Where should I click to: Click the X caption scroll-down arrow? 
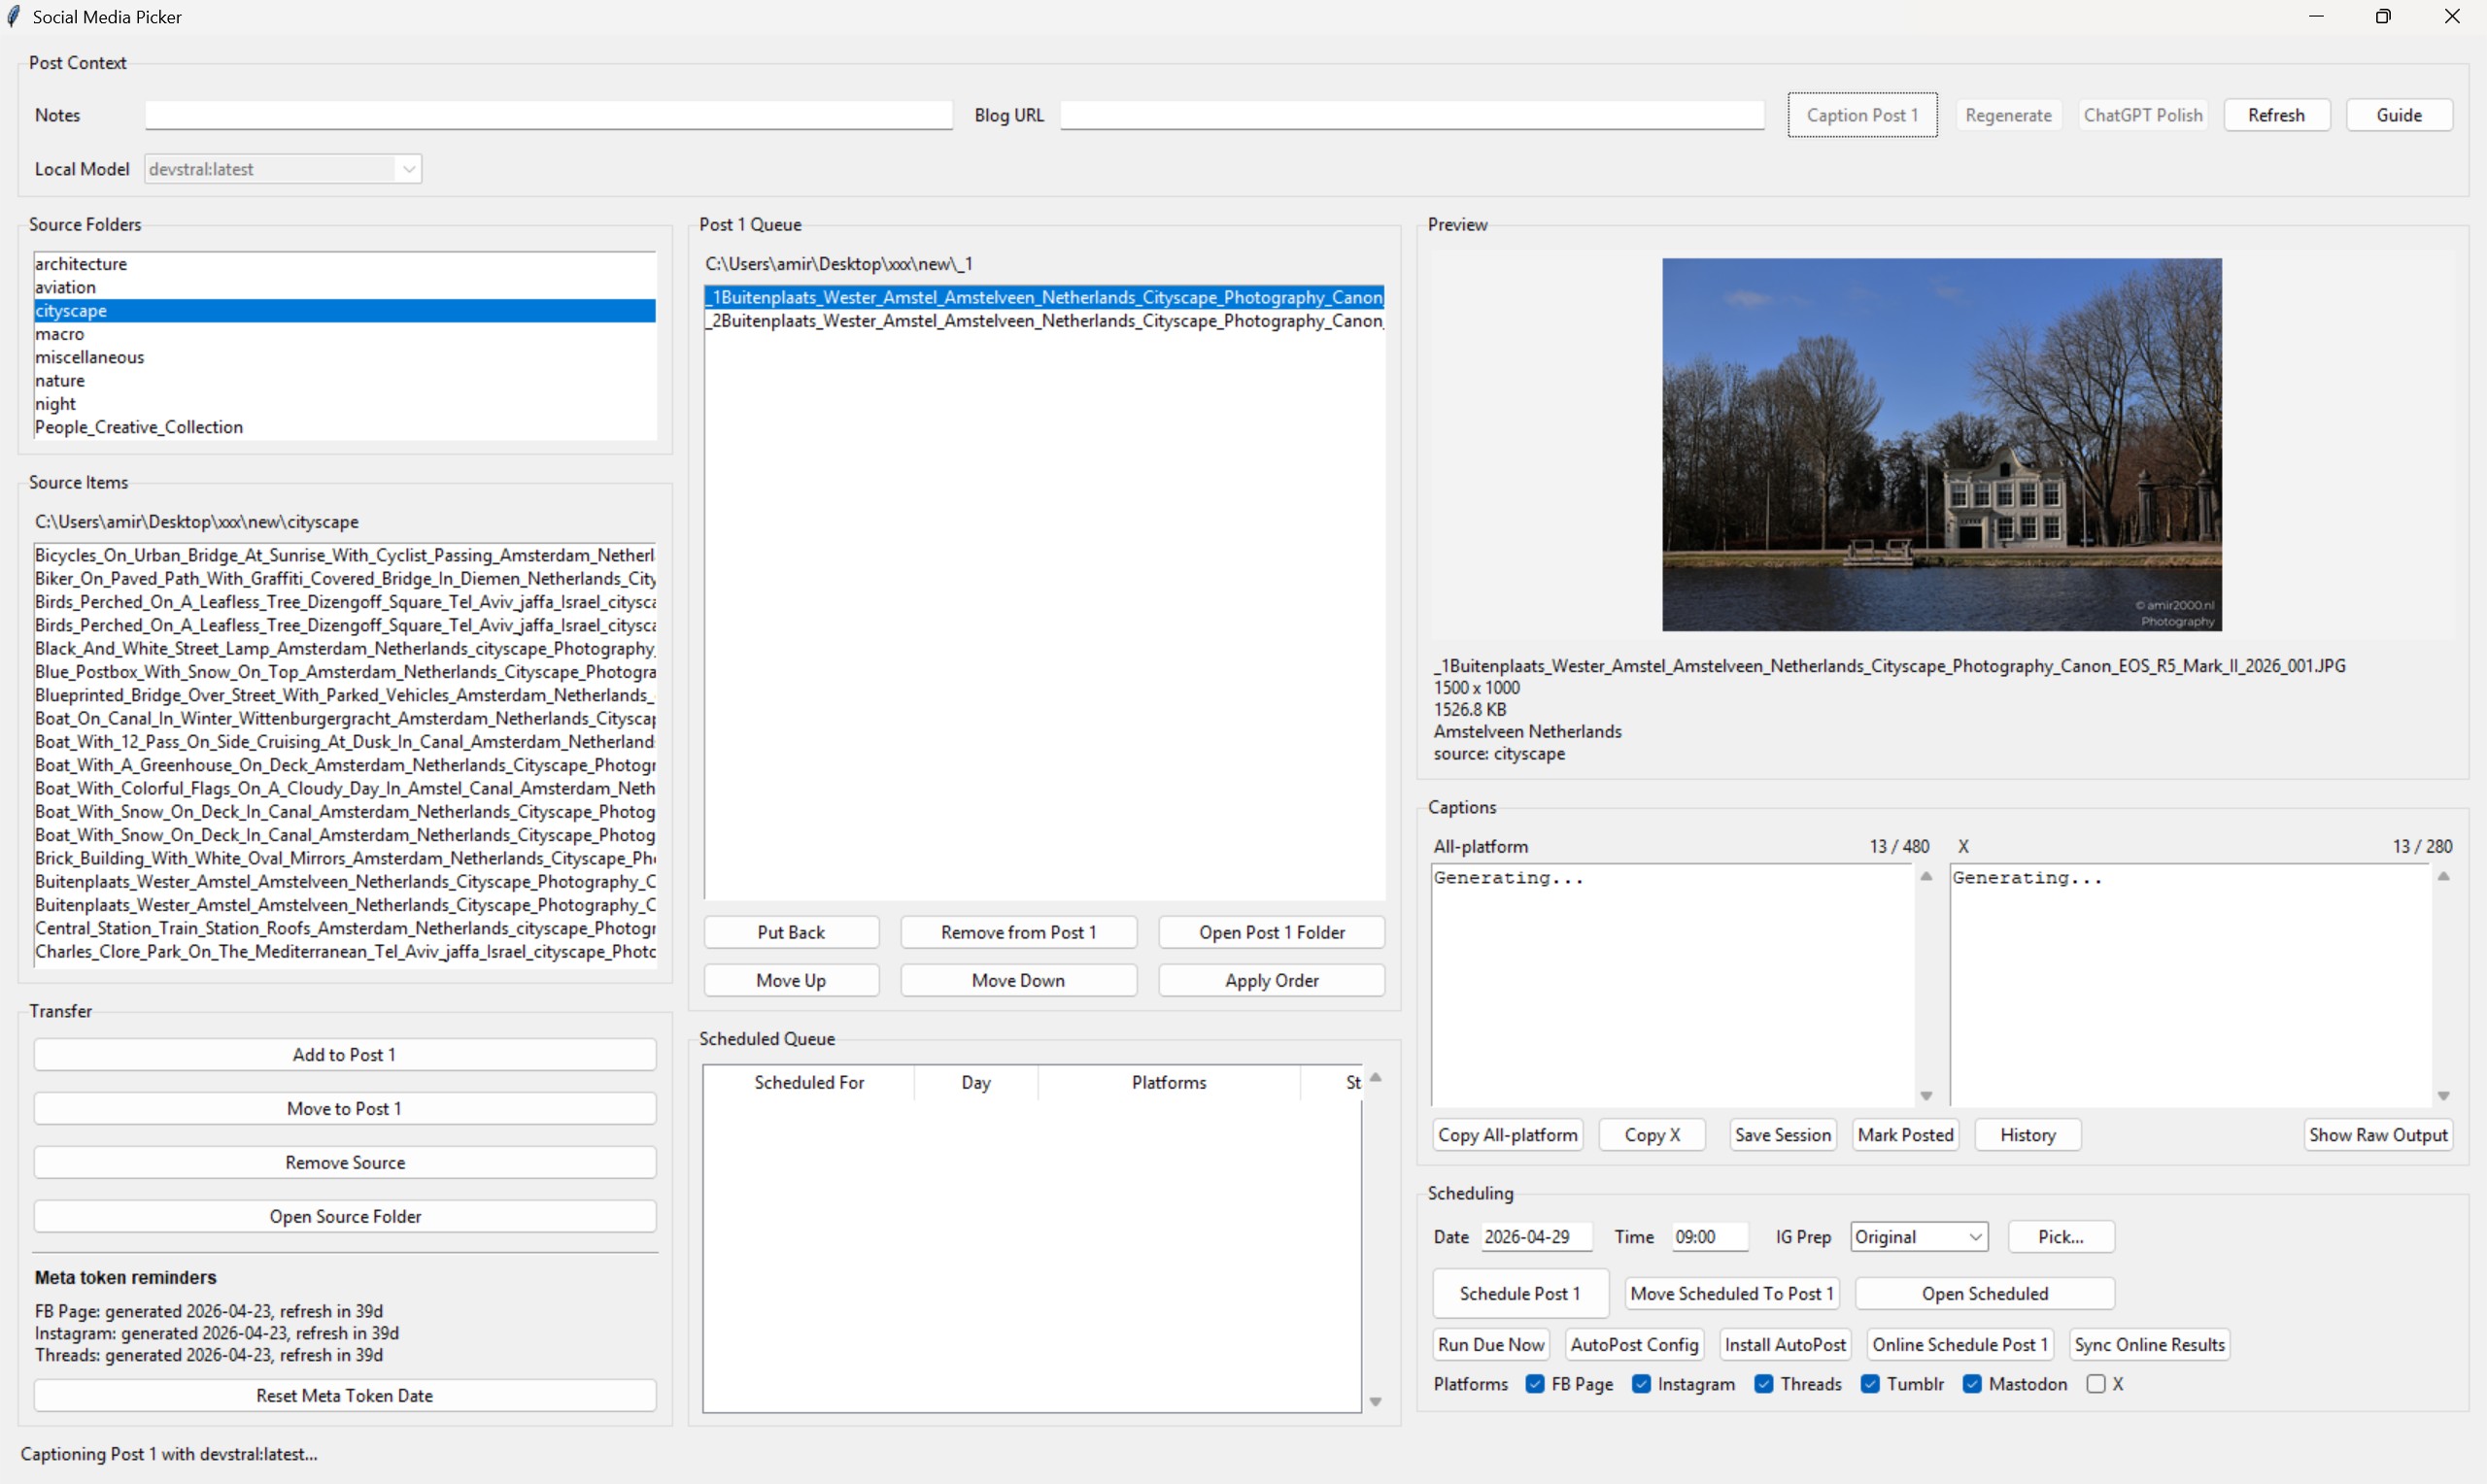[x=2443, y=1096]
